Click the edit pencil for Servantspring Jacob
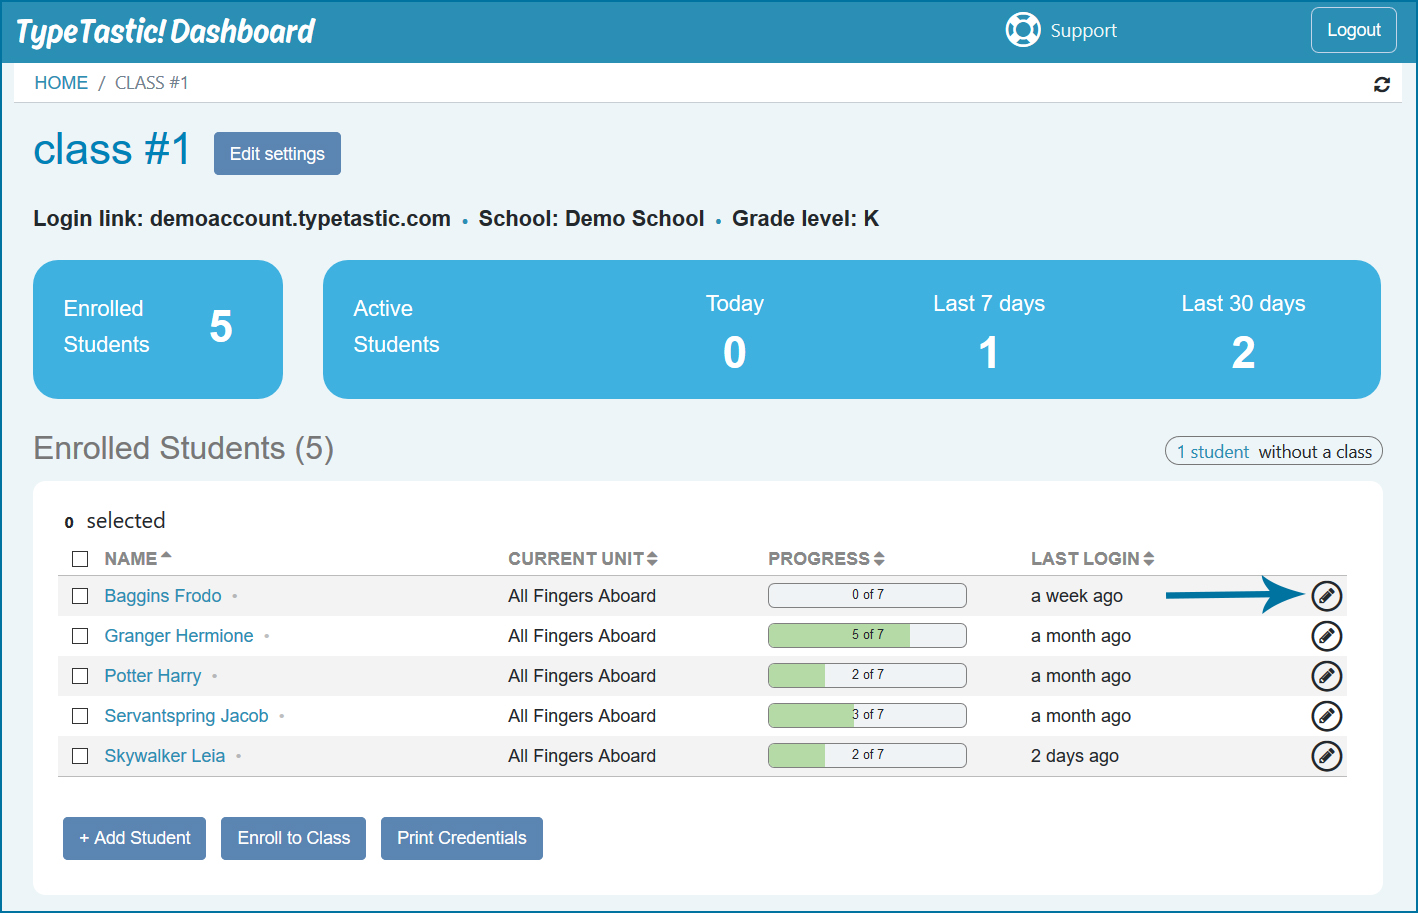This screenshot has width=1418, height=913. [x=1326, y=716]
